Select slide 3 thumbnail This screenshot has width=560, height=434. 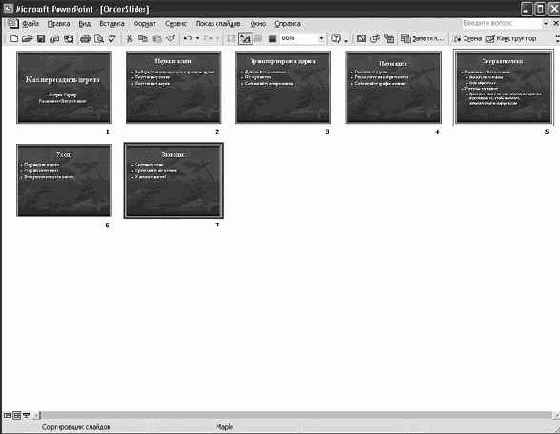(283, 88)
